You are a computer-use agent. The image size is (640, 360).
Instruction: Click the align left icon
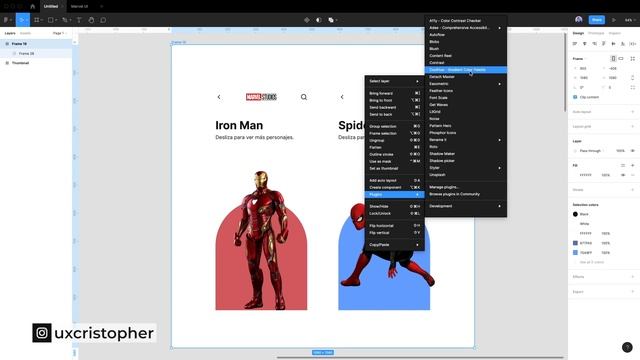(x=575, y=44)
